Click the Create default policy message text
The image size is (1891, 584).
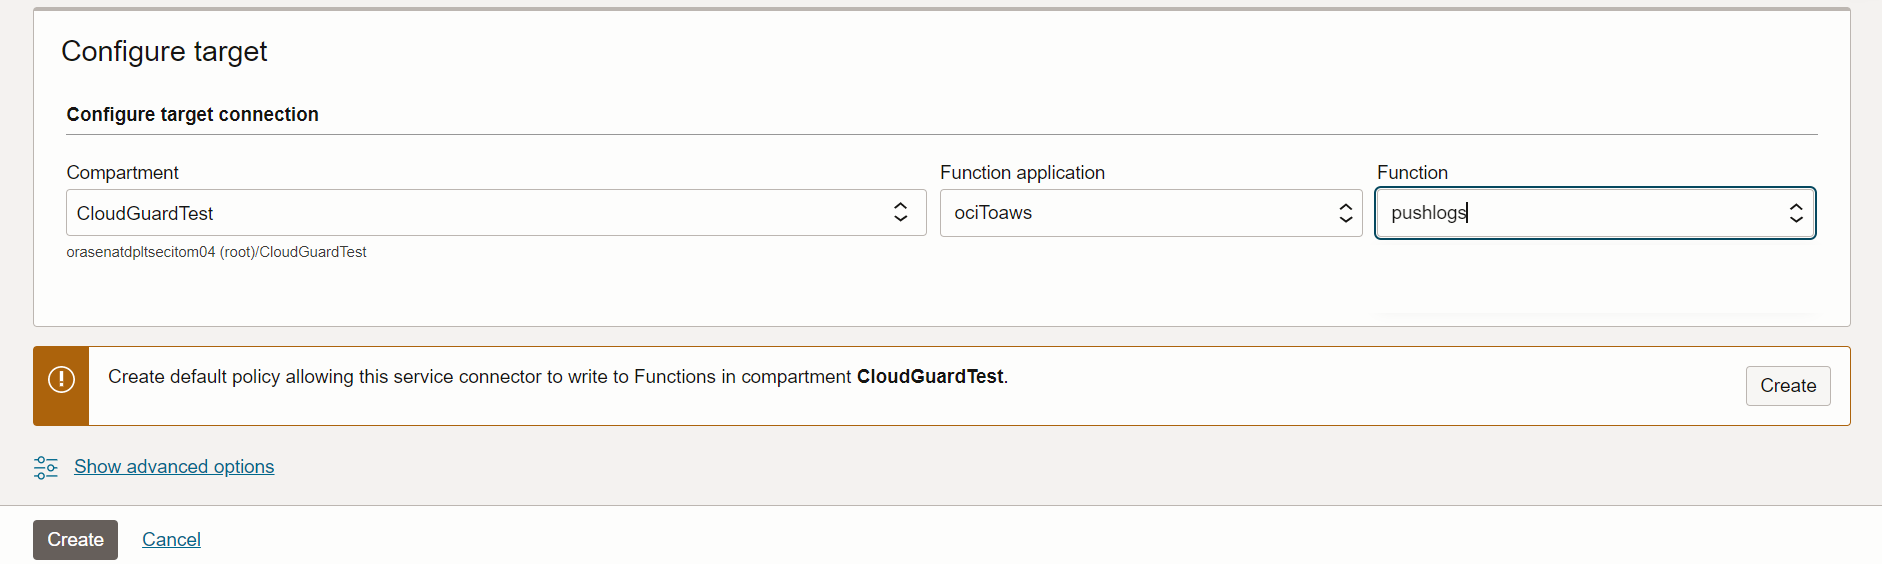point(480,377)
